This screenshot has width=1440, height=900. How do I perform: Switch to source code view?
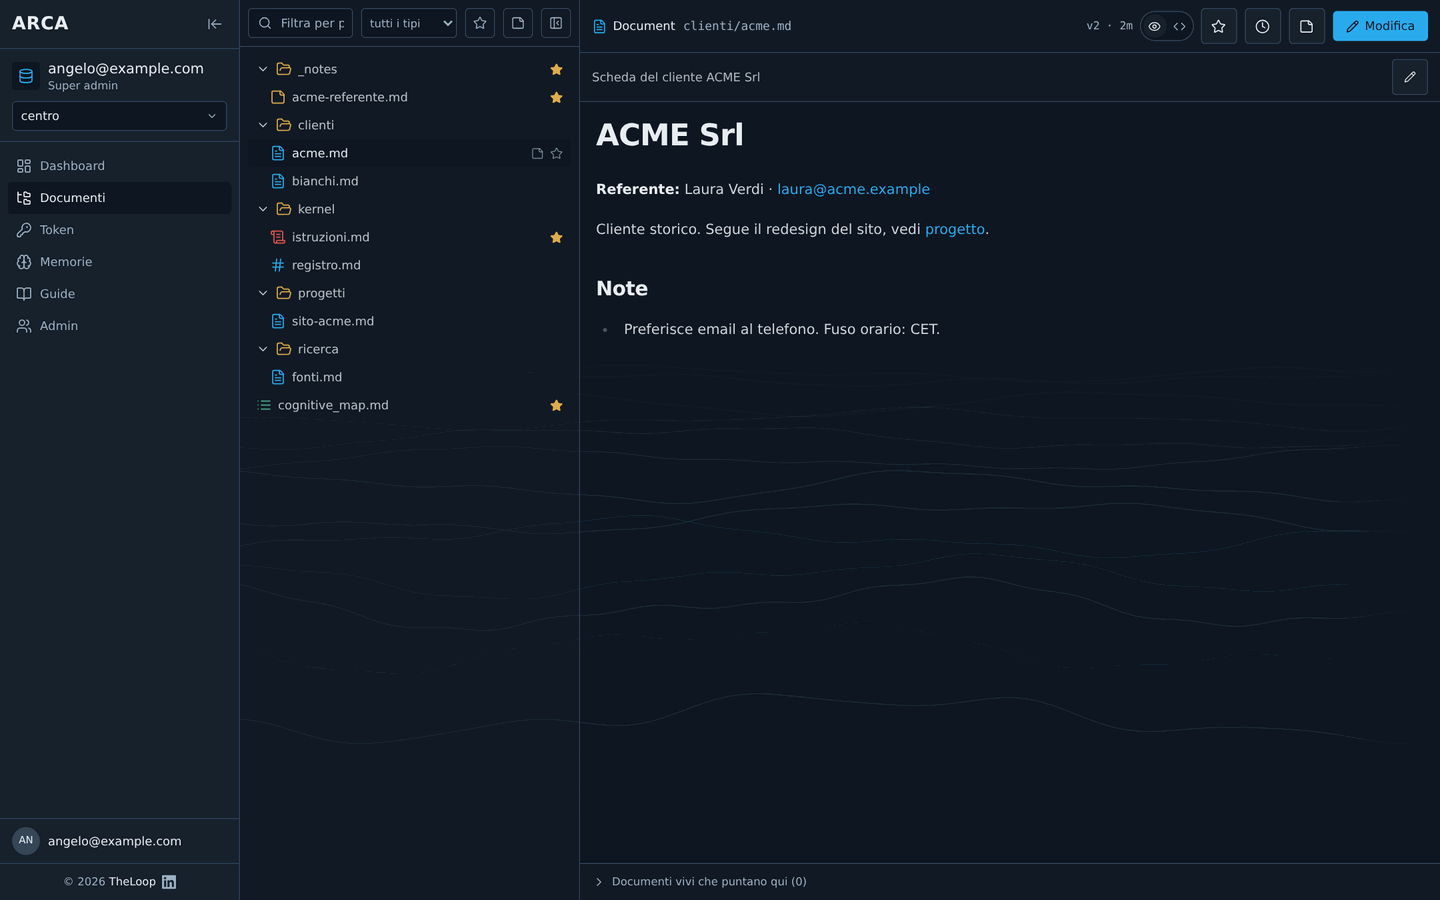tap(1180, 26)
